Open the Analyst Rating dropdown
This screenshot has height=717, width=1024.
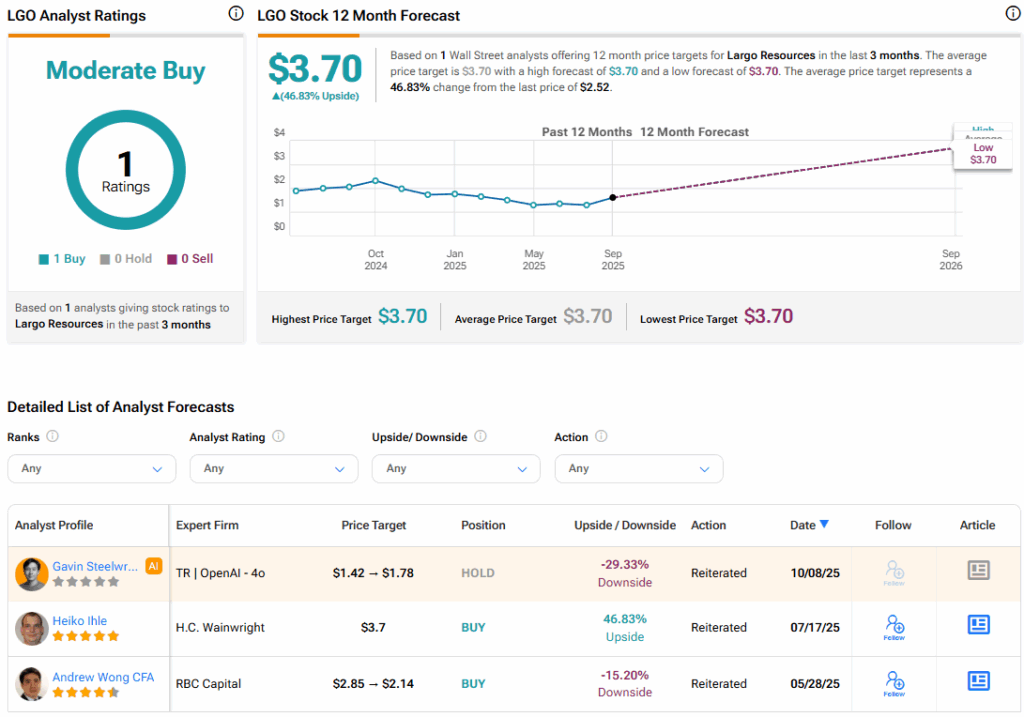tap(273, 468)
